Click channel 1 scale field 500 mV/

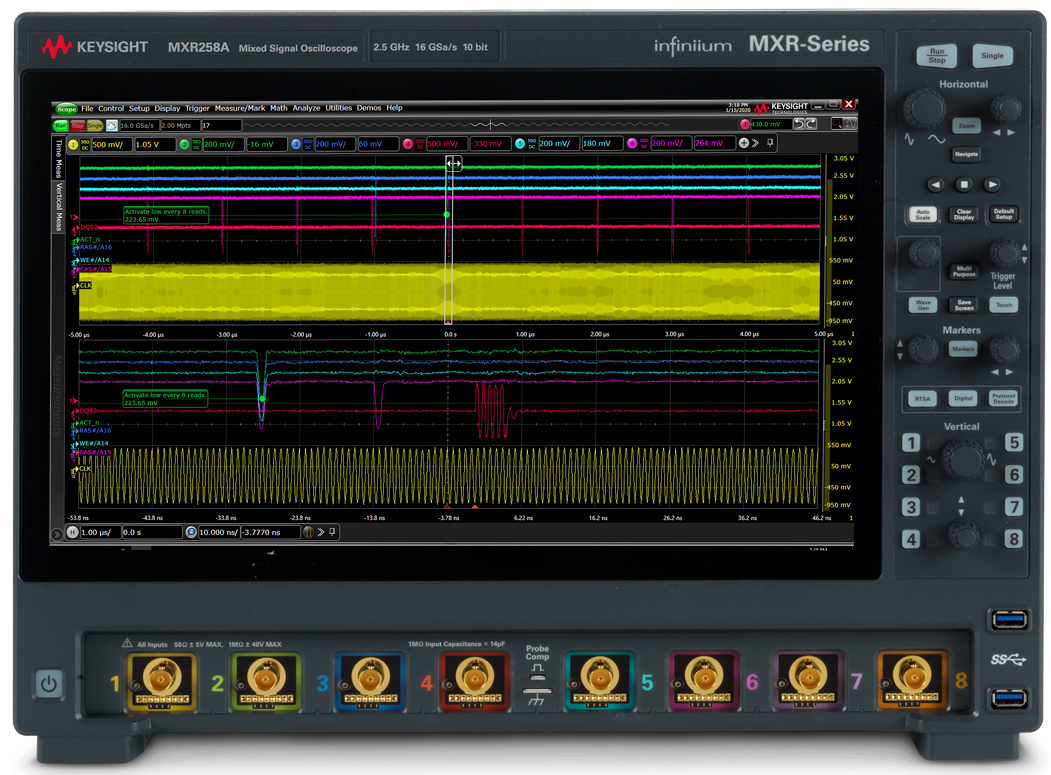[112, 144]
